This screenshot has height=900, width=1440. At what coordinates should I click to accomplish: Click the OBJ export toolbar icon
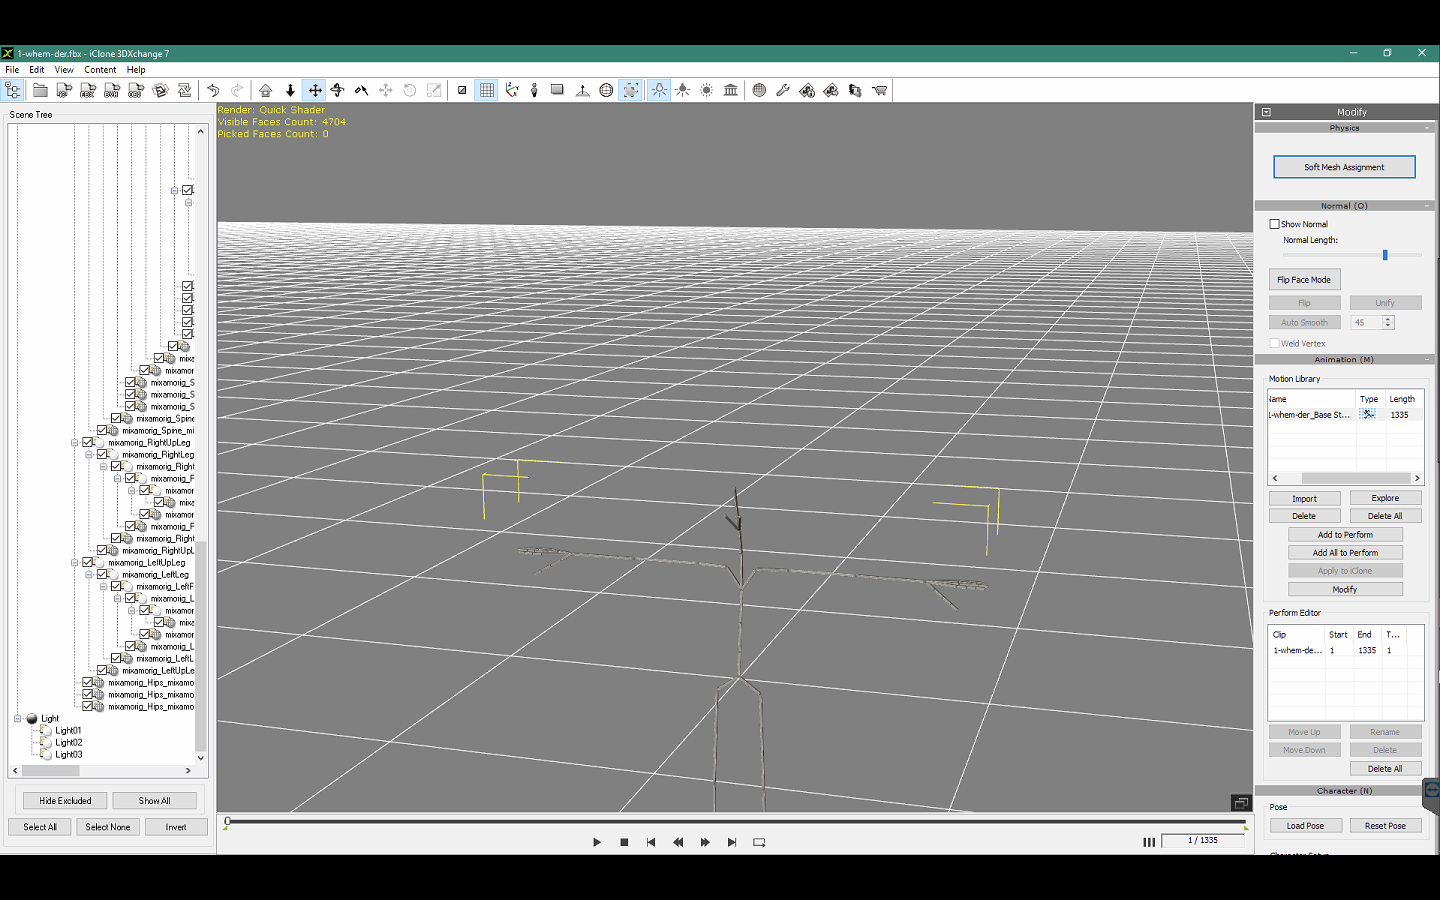(136, 90)
